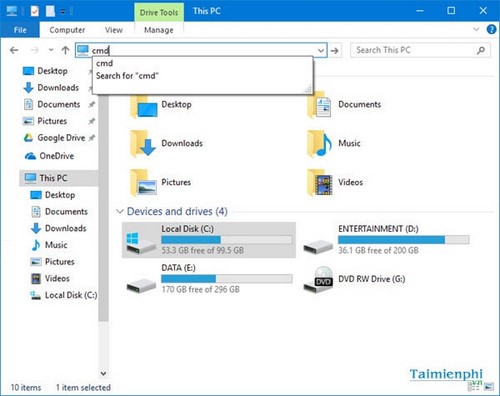Select This PC in navigation pane
The width and height of the screenshot is (500, 396).
[53, 178]
